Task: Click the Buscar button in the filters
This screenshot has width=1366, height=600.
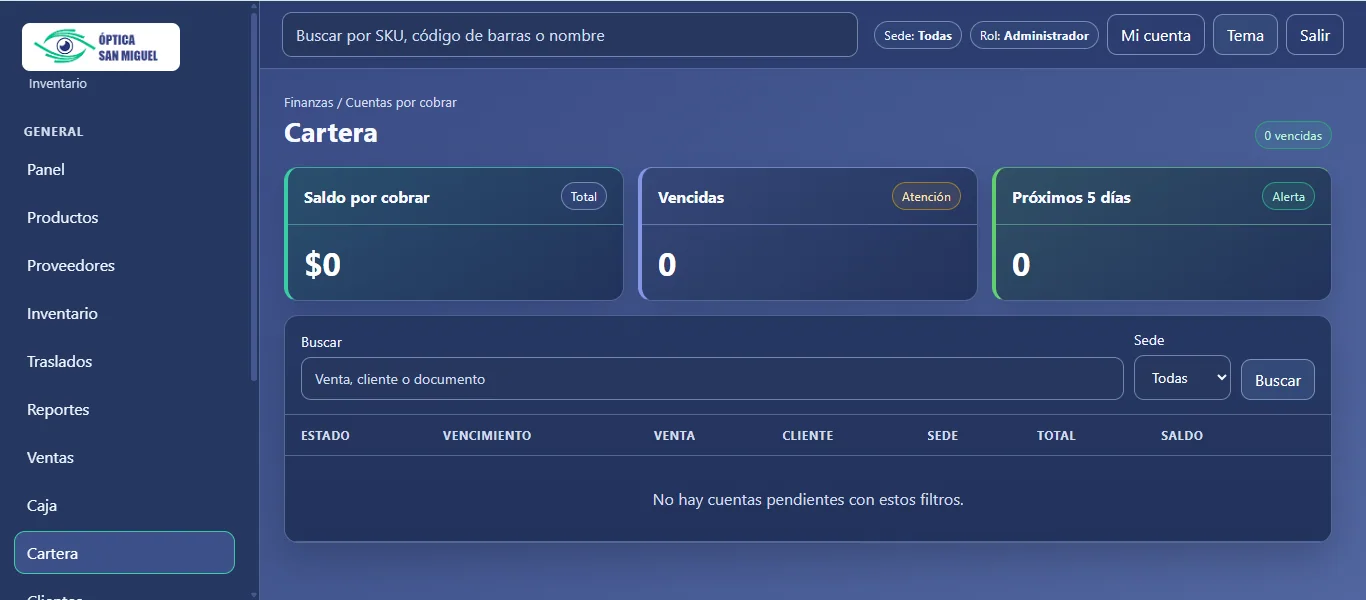Action: pyautogui.click(x=1278, y=380)
